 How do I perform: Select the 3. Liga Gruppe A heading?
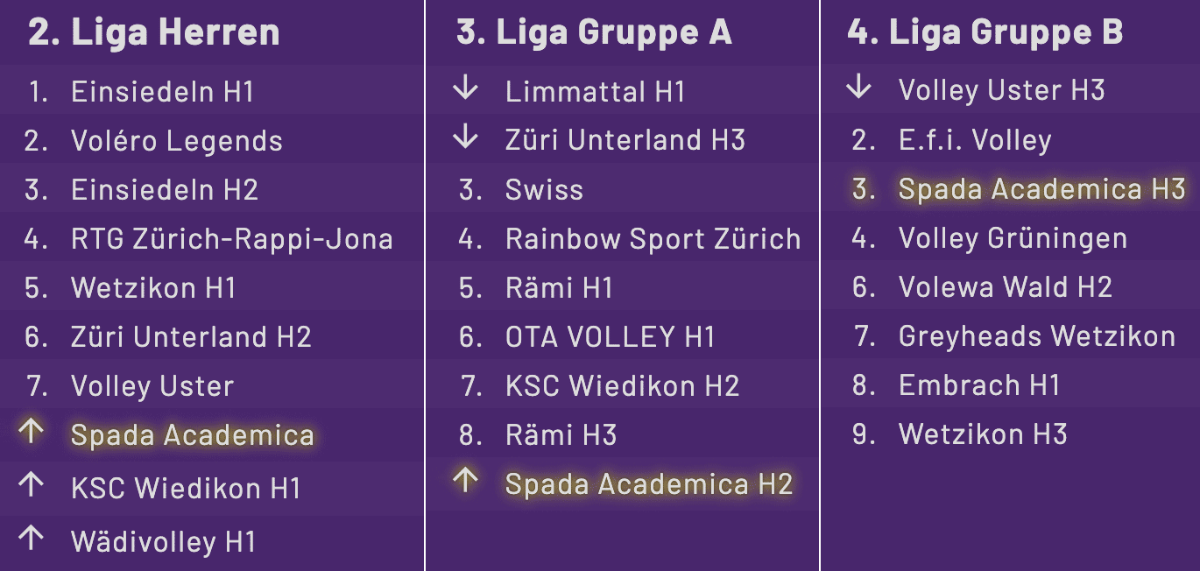tap(594, 33)
